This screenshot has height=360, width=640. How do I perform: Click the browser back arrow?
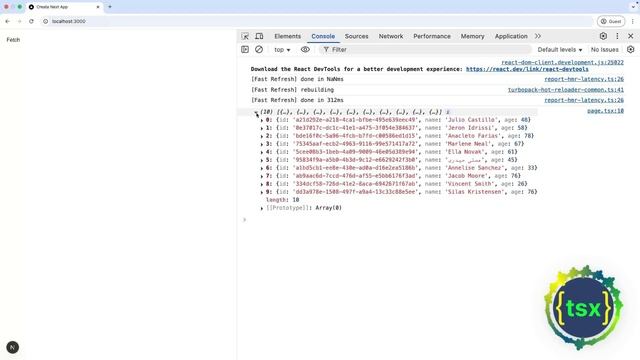(x=7, y=21)
